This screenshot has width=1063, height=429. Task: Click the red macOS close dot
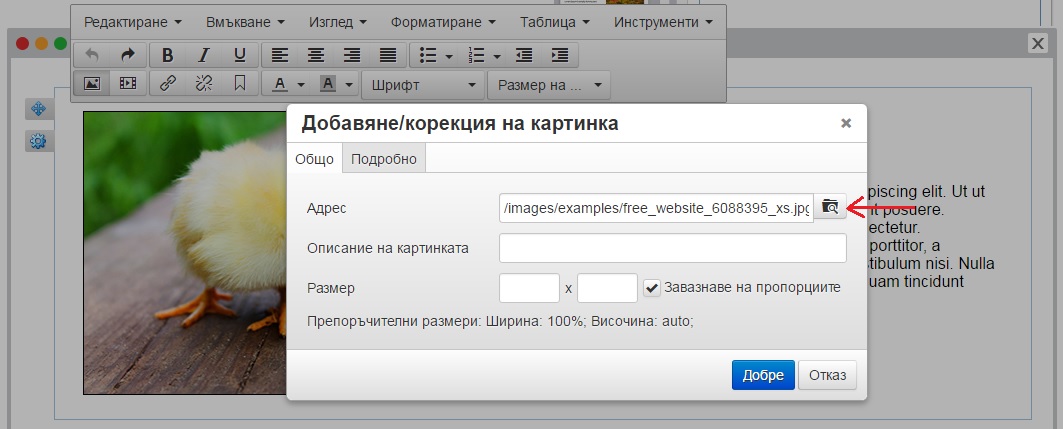tap(22, 43)
